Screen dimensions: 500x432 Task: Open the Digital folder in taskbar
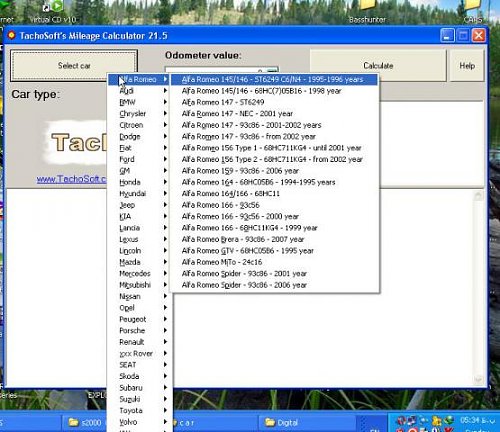coord(307,423)
